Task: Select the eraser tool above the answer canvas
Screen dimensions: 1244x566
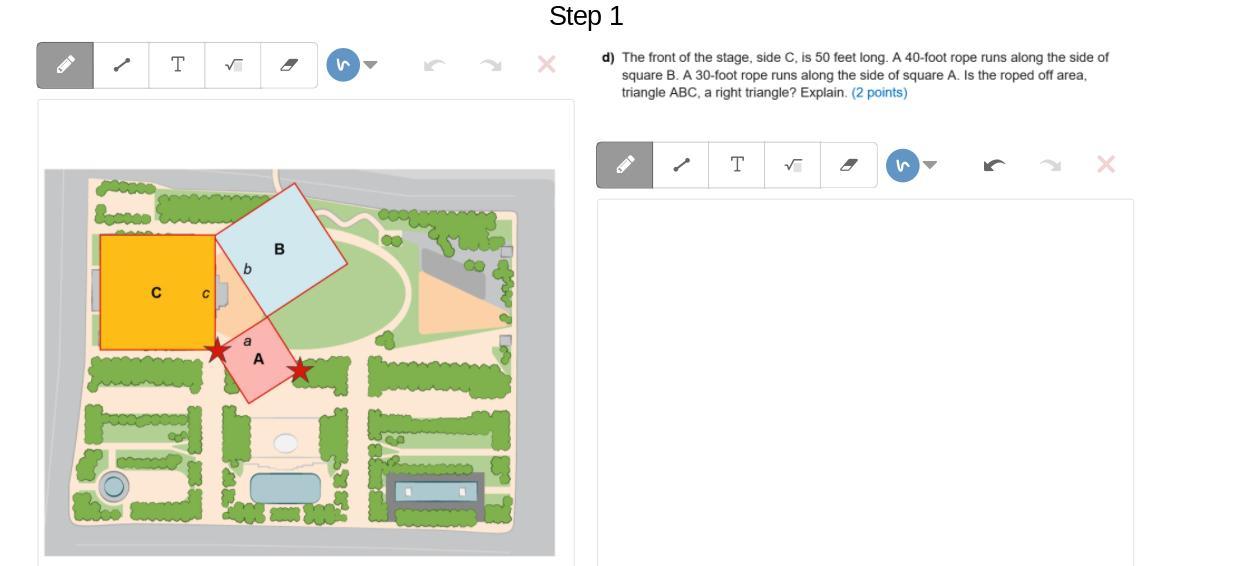Action: 849,165
